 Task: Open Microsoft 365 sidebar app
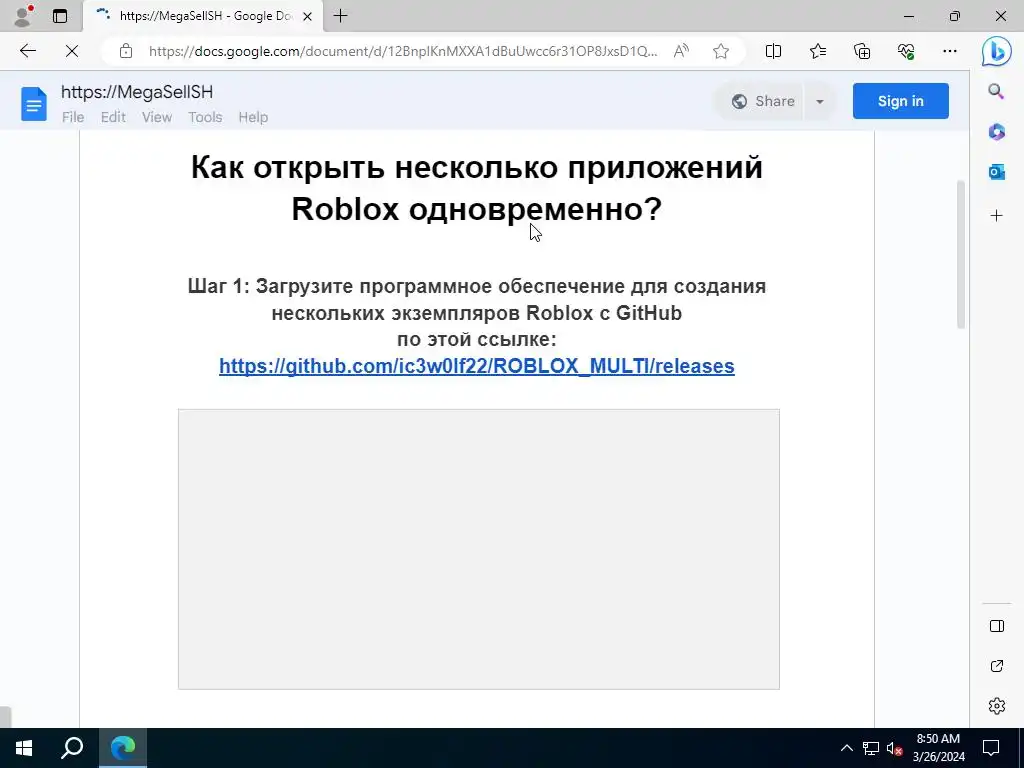click(x=996, y=132)
